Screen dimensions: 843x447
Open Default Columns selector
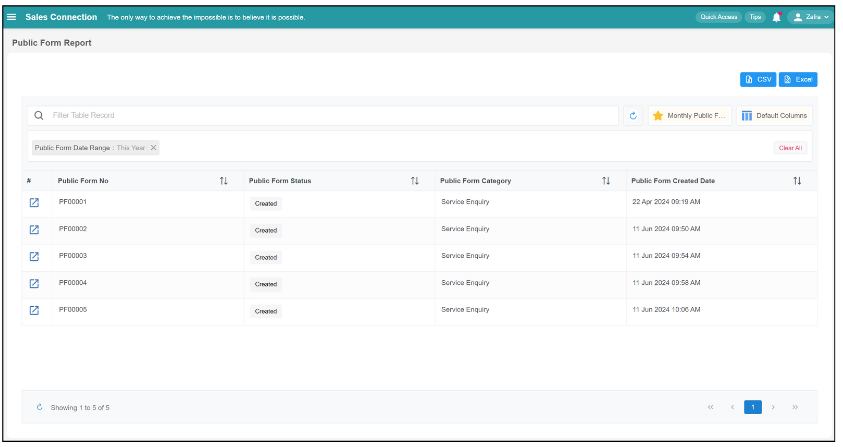tap(774, 116)
